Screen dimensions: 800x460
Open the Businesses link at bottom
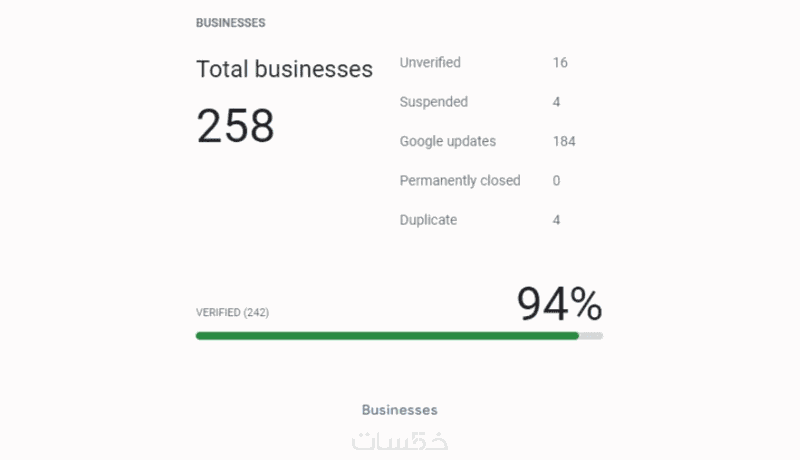[399, 410]
